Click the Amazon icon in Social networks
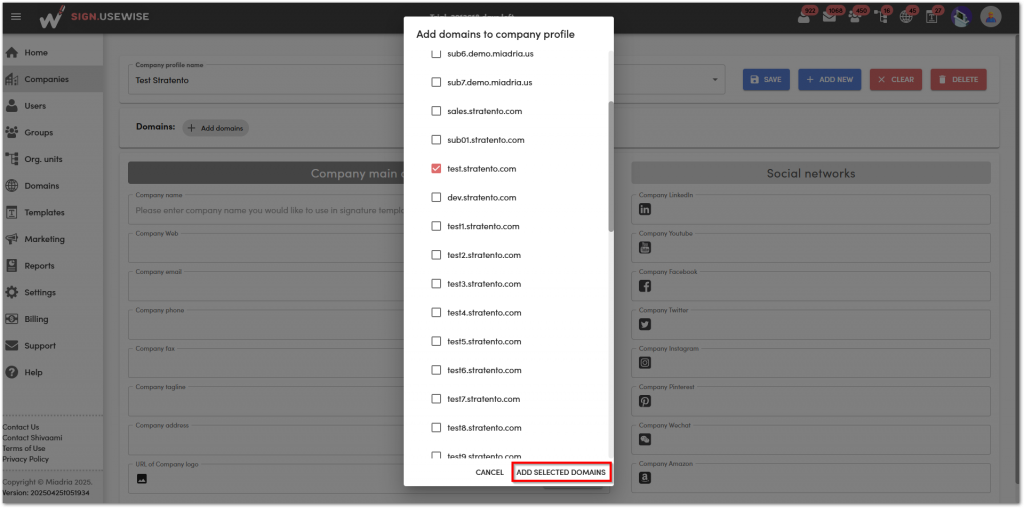The width and height of the screenshot is (1024, 508). pos(645,479)
